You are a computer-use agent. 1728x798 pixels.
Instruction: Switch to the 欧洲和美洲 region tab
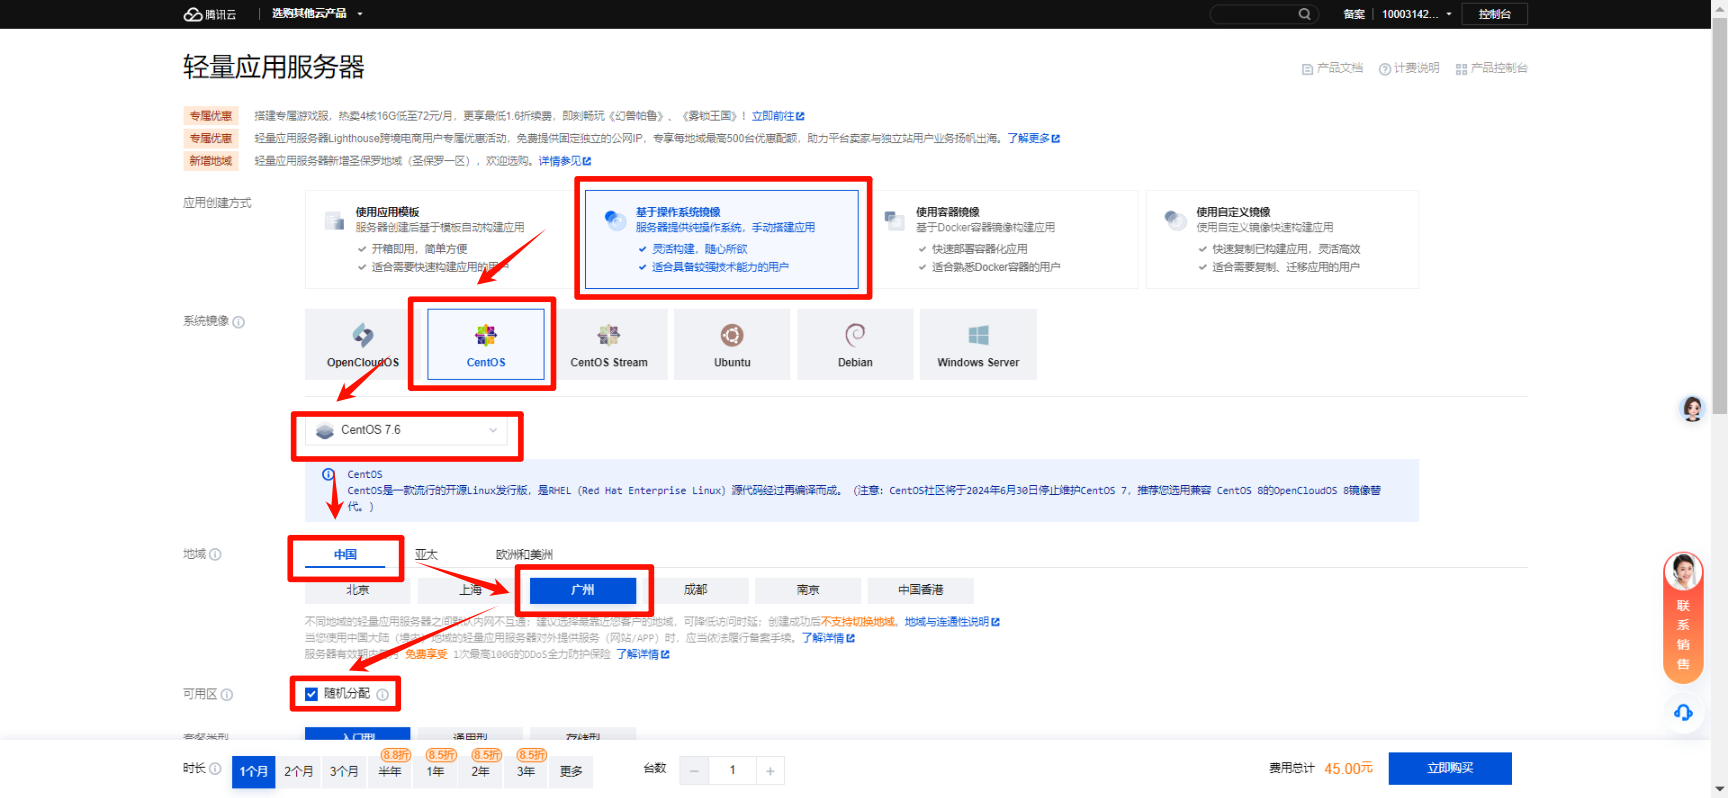coord(524,554)
